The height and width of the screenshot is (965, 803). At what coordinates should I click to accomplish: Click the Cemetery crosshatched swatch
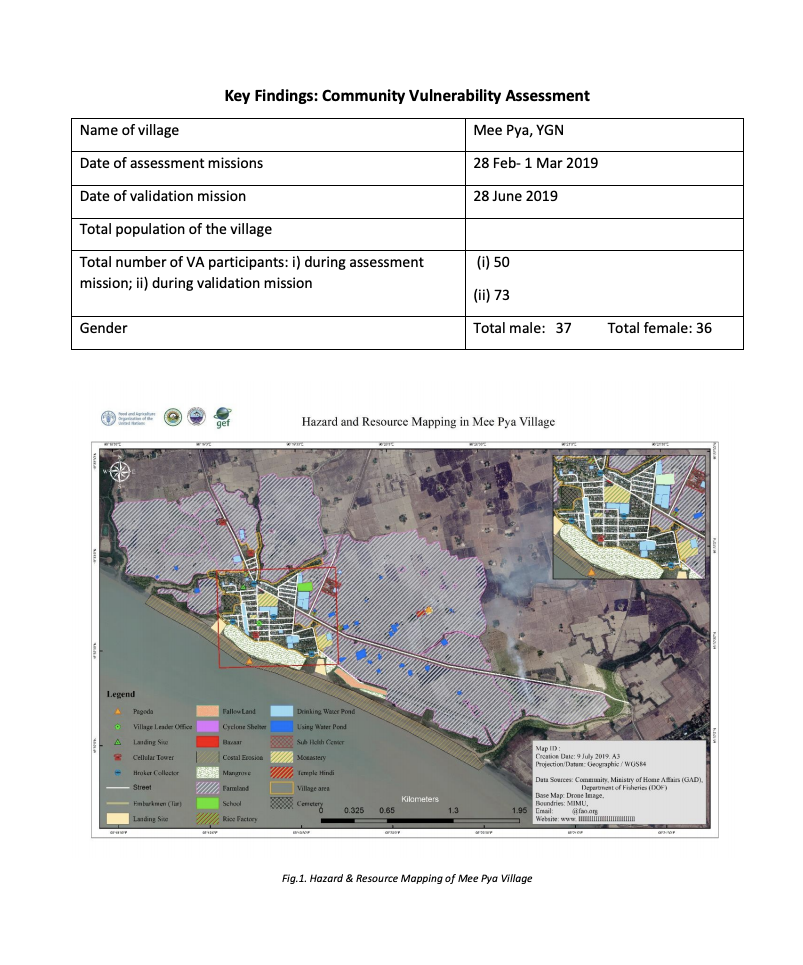[x=282, y=804]
